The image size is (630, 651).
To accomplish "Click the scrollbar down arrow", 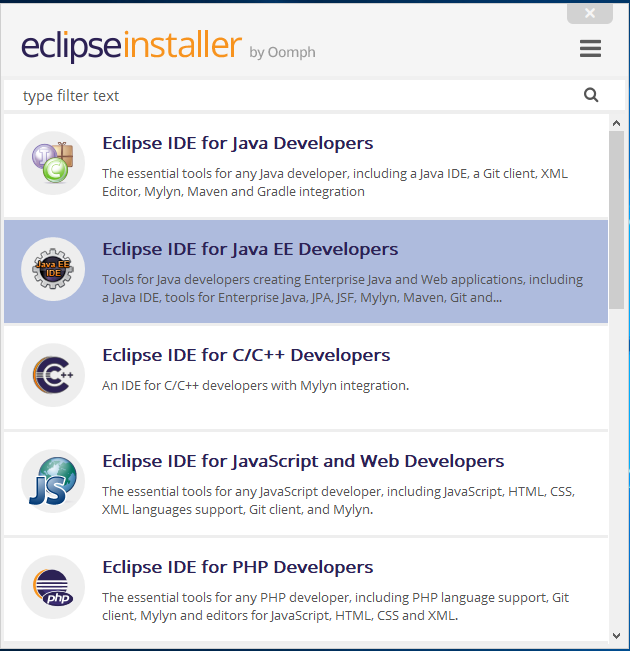I will [616, 636].
